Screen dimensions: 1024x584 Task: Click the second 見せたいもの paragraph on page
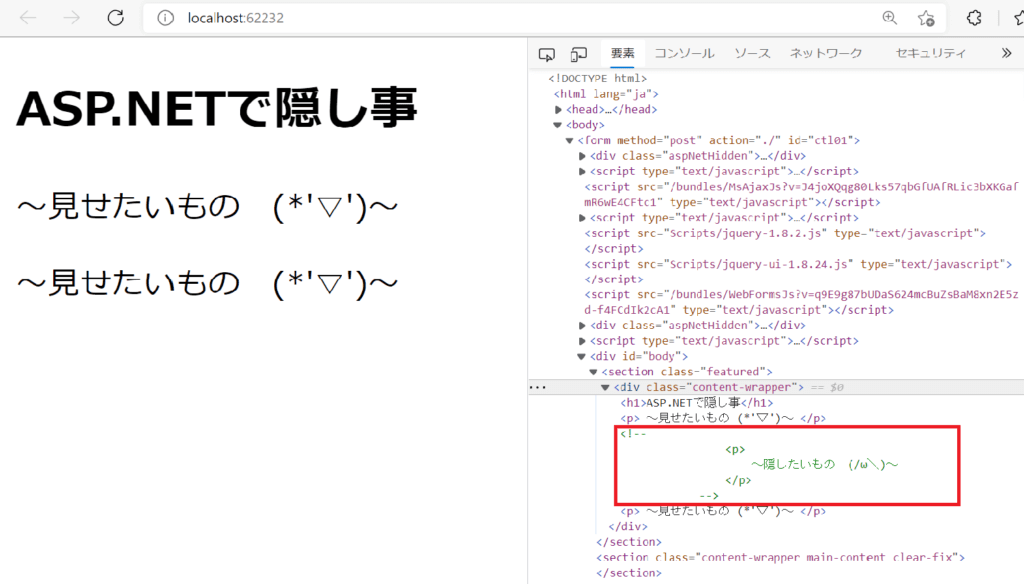208,284
